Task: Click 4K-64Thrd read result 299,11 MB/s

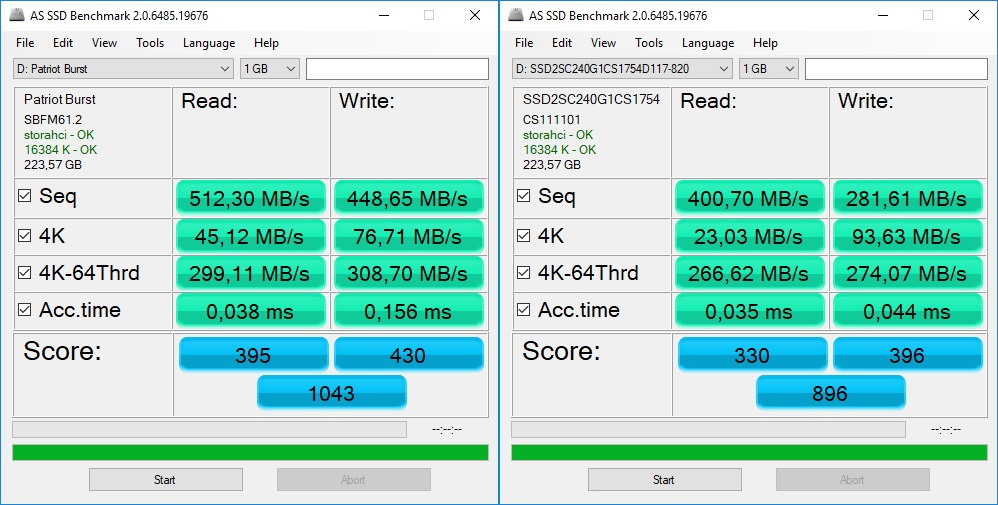Action: [x=251, y=274]
